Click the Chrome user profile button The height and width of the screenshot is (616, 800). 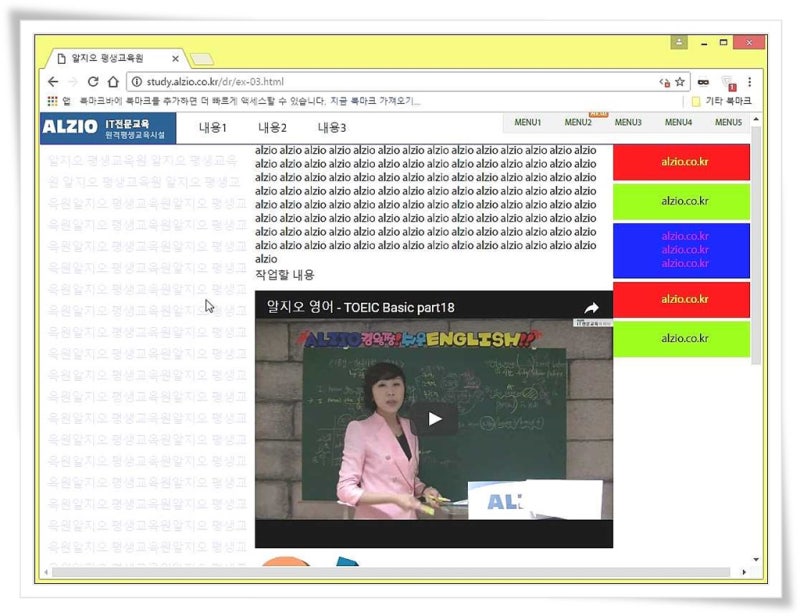point(679,42)
